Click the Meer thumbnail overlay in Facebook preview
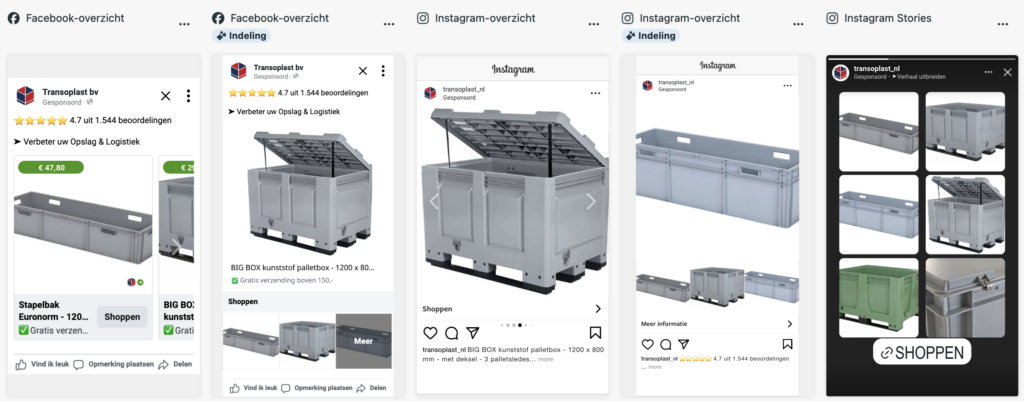1024x402 pixels. tap(364, 340)
